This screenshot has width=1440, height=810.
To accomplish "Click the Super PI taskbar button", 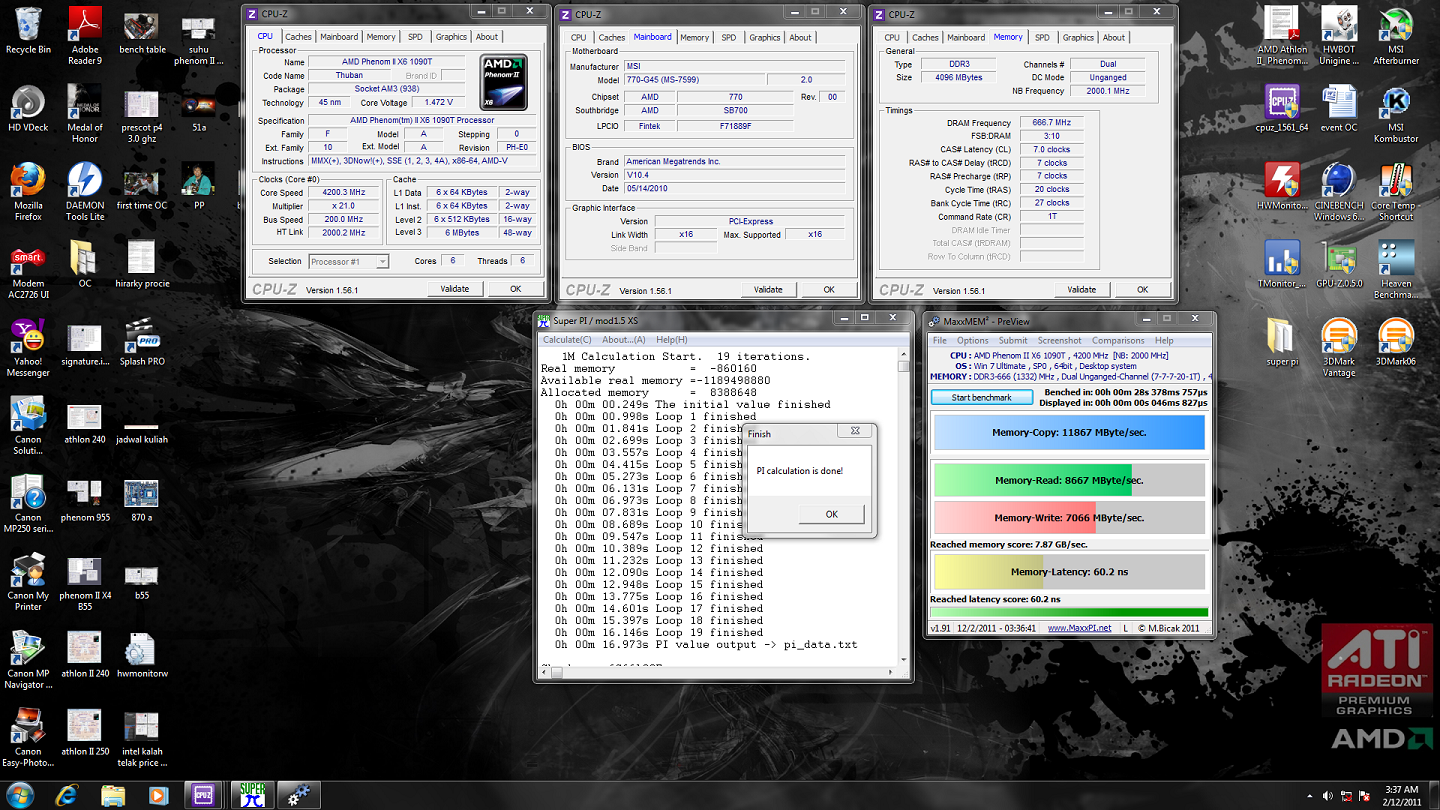I will (252, 795).
